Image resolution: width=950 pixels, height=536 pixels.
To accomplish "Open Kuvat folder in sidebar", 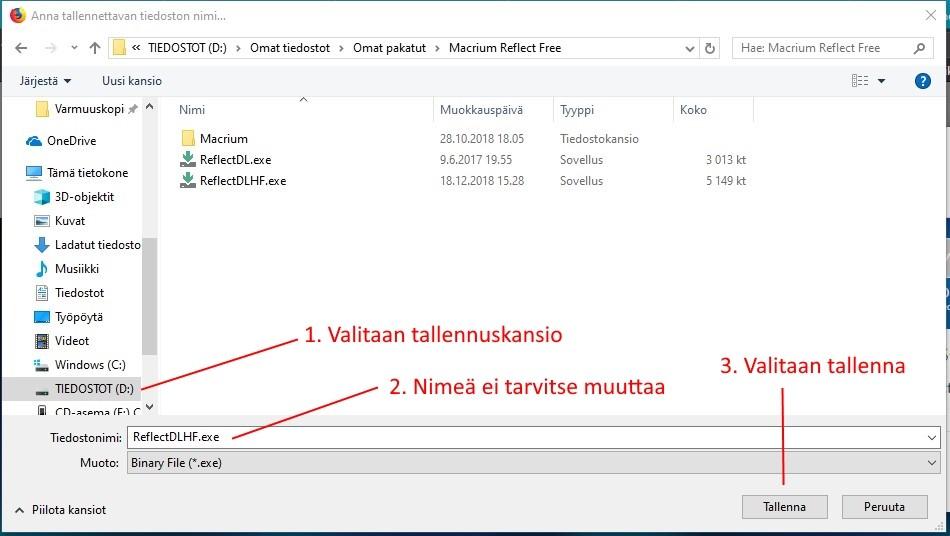I will pos(70,221).
